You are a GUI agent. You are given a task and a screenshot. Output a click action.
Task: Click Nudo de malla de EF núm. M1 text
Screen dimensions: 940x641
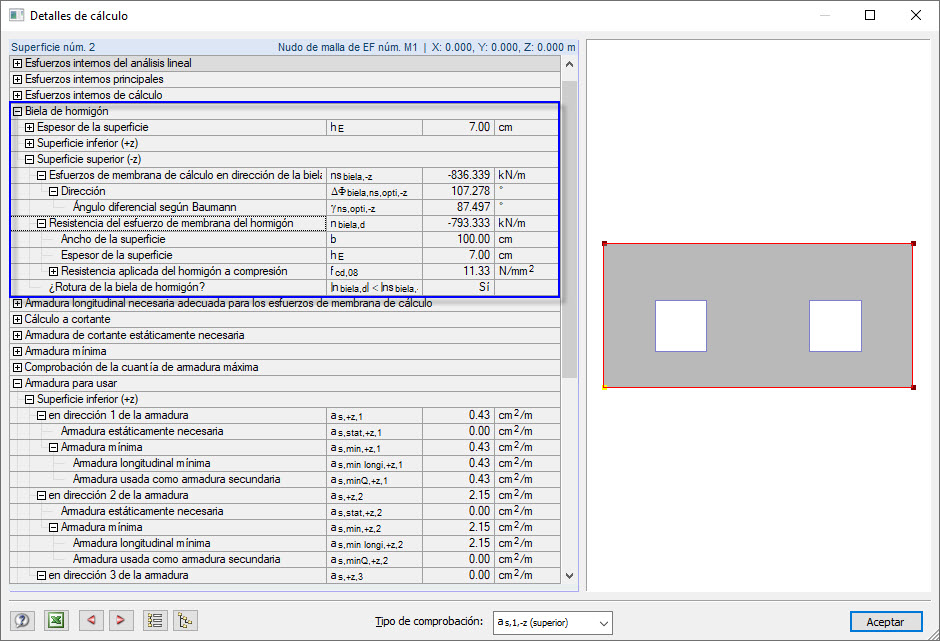(347, 47)
